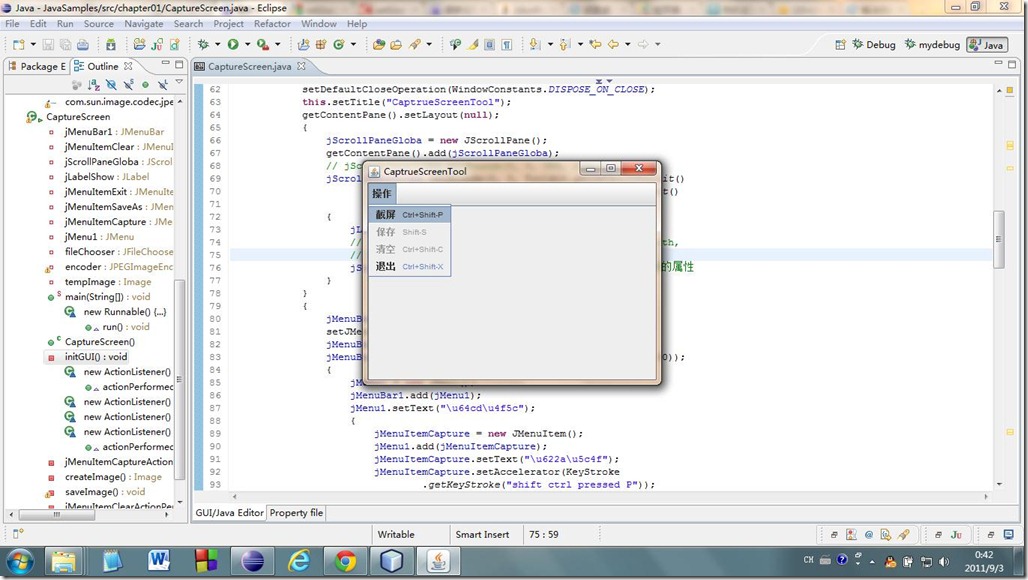Screen dimensions: 1028x580
Task: Open the Outline view menu dropdown triangle
Action: pos(179,84)
